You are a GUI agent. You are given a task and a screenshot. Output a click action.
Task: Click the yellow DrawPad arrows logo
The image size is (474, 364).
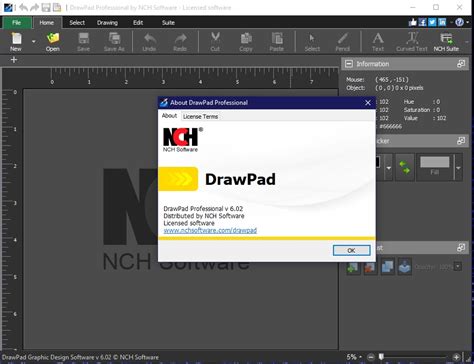[178, 179]
